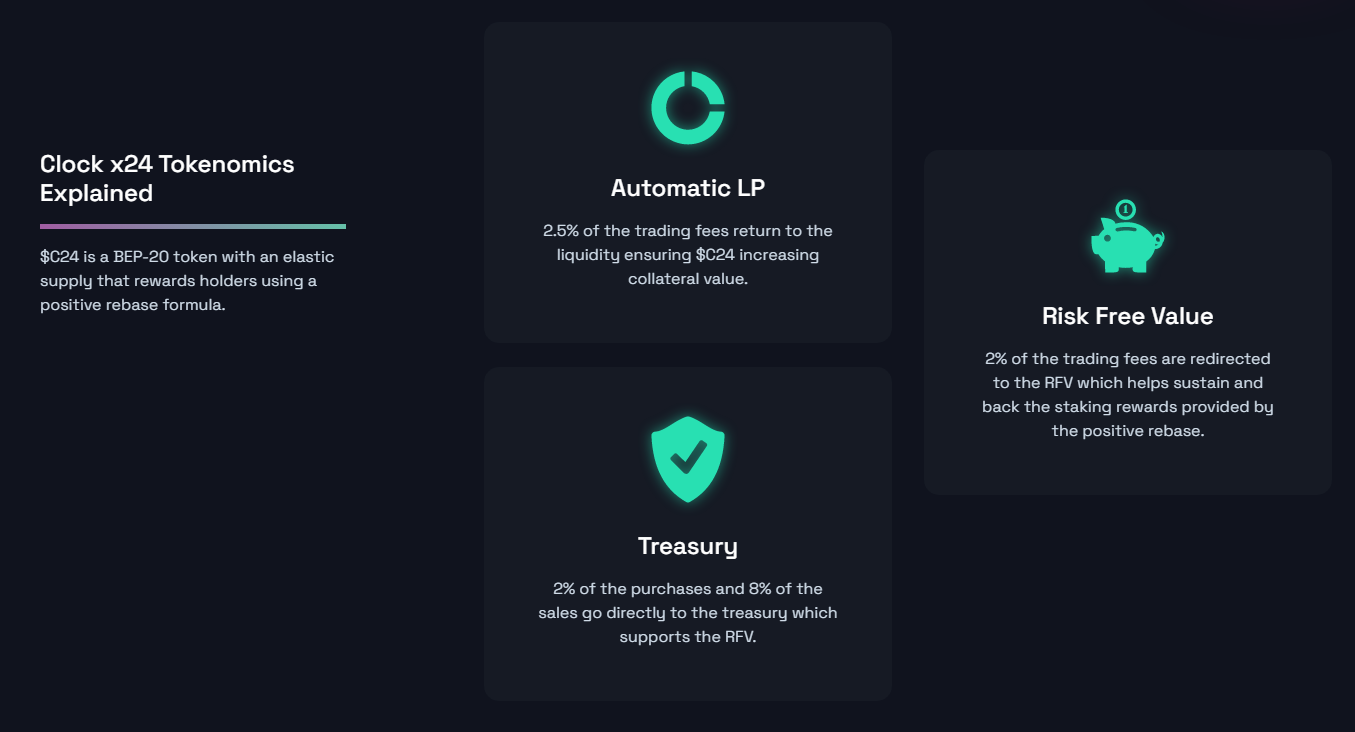Click '$C24' in the Automatic LP description
The height and width of the screenshot is (732, 1355).
pyautogui.click(x=716, y=255)
